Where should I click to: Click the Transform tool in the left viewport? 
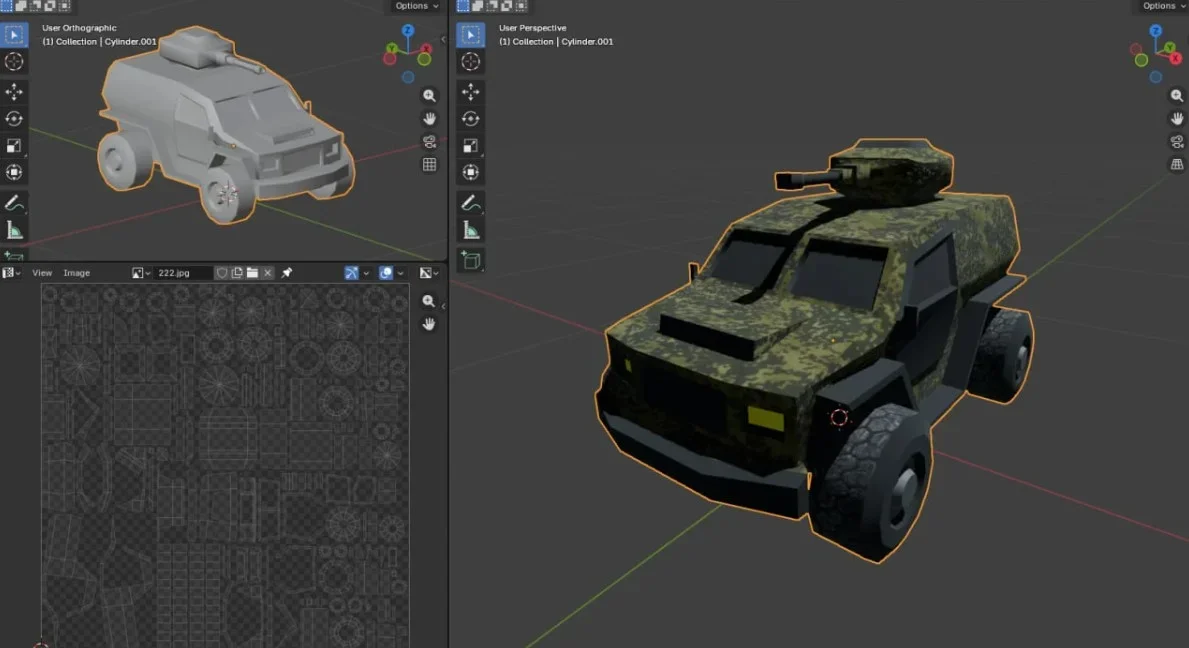coord(14,172)
